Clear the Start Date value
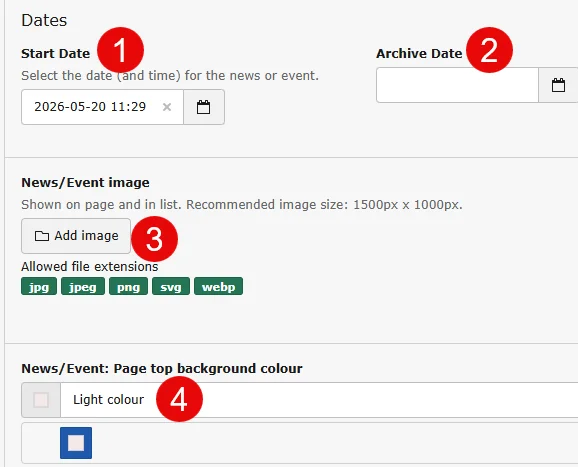 (167, 107)
